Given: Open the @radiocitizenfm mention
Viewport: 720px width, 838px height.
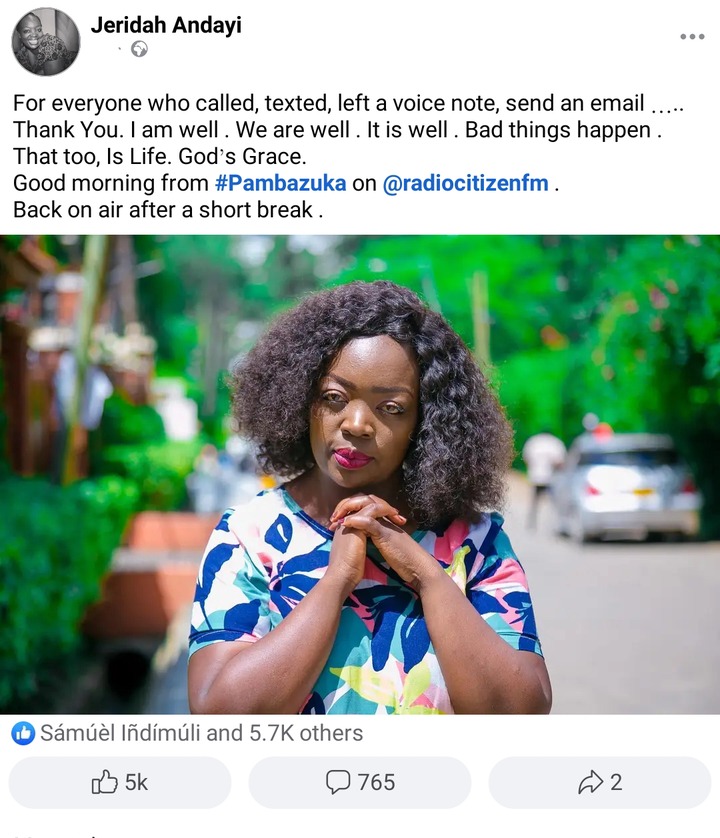Looking at the screenshot, I should click(466, 183).
